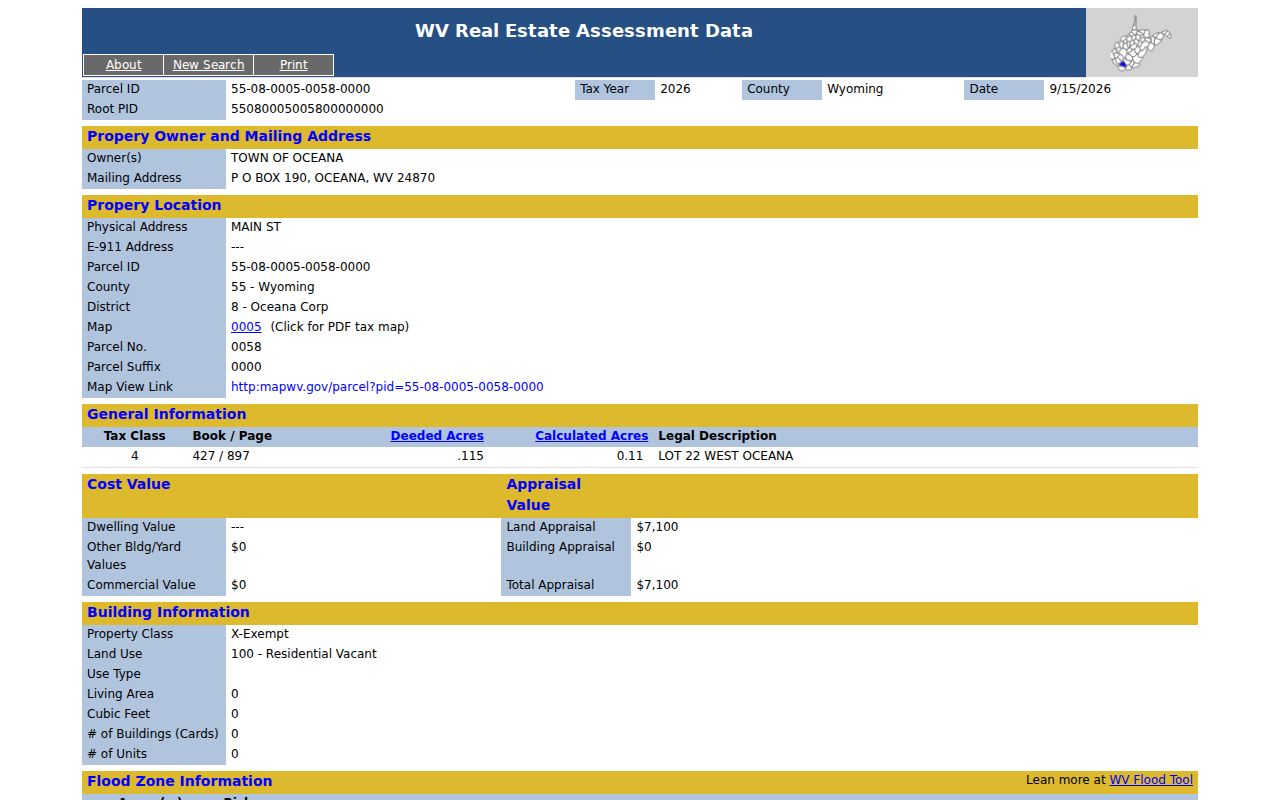1280x800 pixels.
Task: Select the Root PID number 55080005005800000000
Action: pyautogui.click(x=307, y=109)
